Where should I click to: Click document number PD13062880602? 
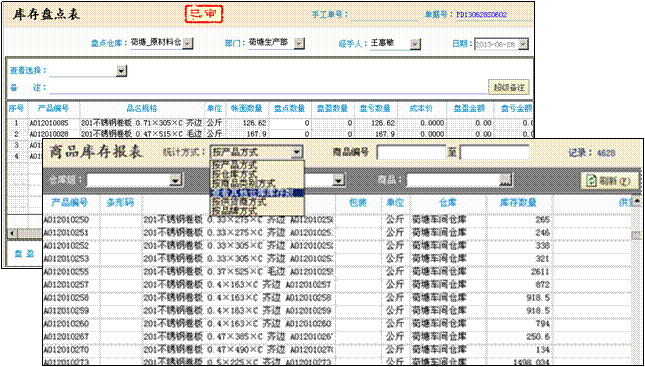pos(482,15)
